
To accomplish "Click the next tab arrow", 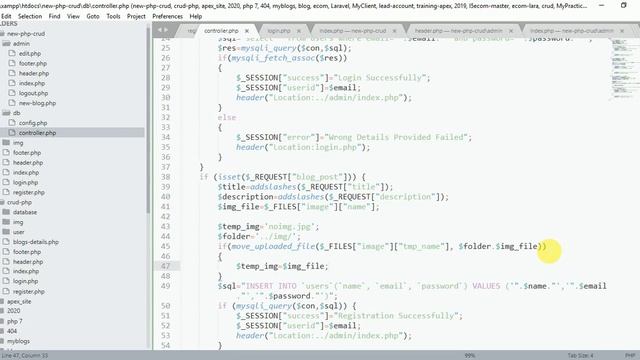I will click(166, 30).
